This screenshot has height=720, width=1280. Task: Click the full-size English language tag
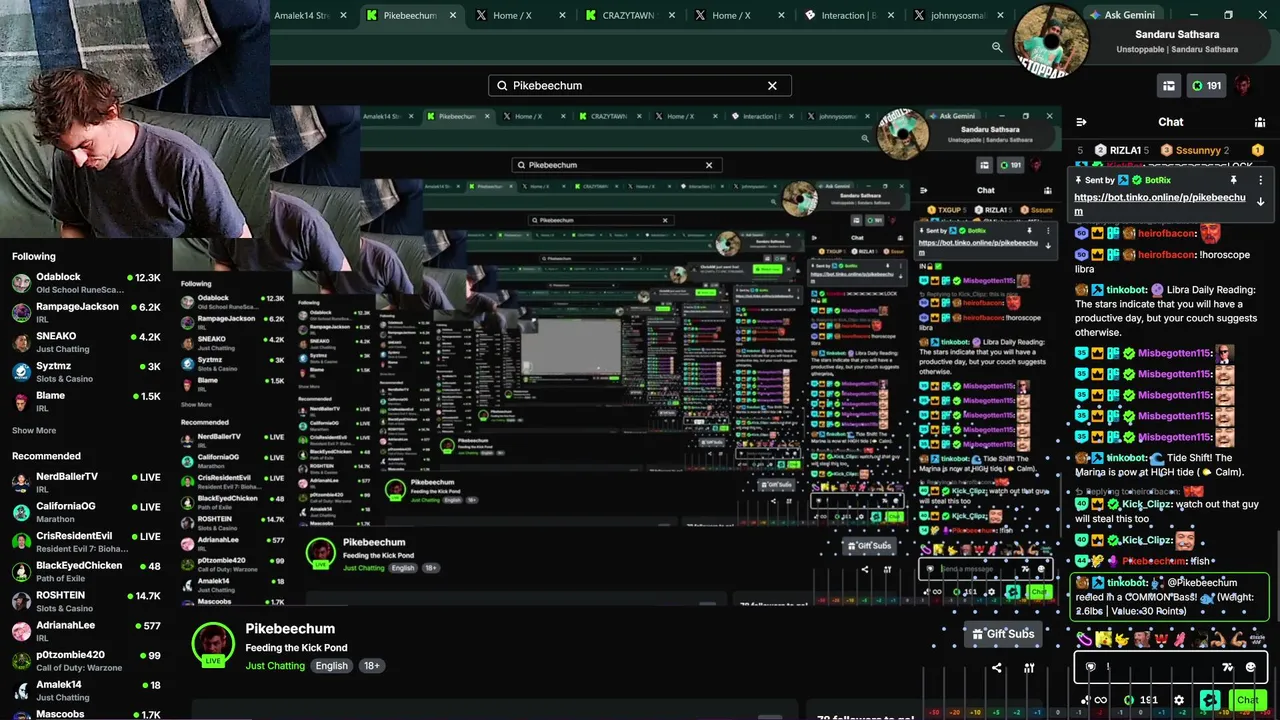(x=332, y=666)
